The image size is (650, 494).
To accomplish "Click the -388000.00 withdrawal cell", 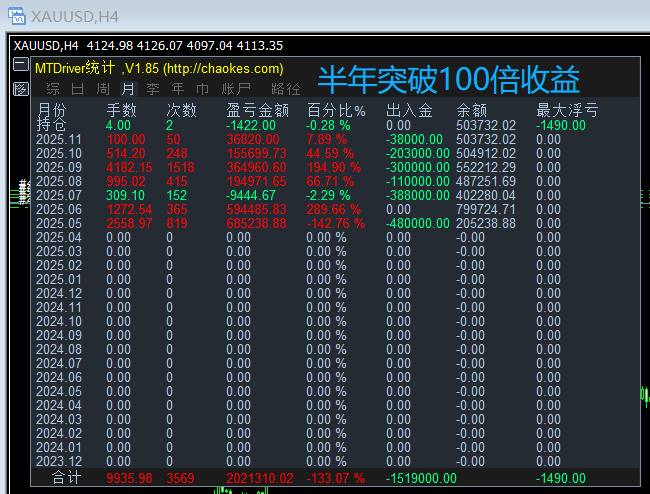I will click(417, 195).
